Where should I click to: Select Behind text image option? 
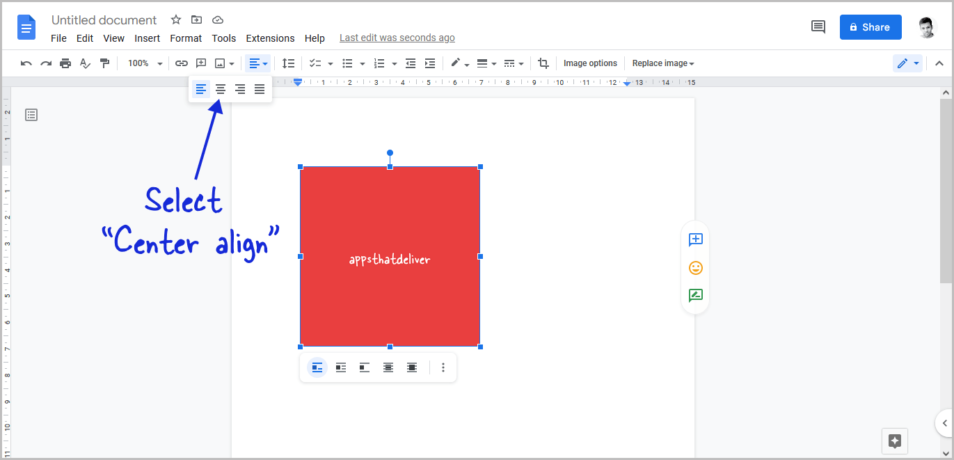[388, 368]
